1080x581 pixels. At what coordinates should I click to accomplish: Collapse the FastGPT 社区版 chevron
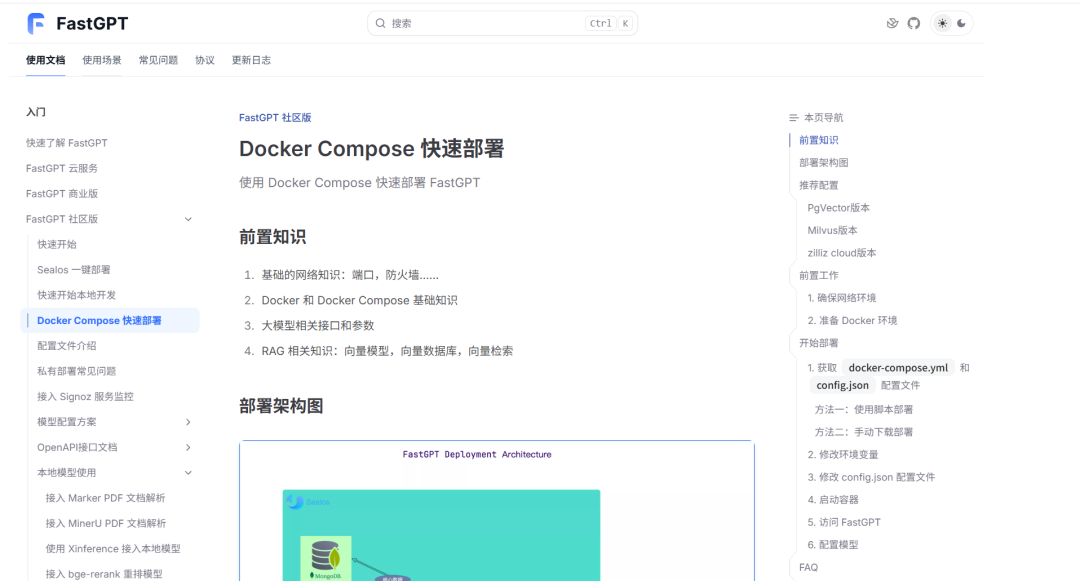coord(188,219)
